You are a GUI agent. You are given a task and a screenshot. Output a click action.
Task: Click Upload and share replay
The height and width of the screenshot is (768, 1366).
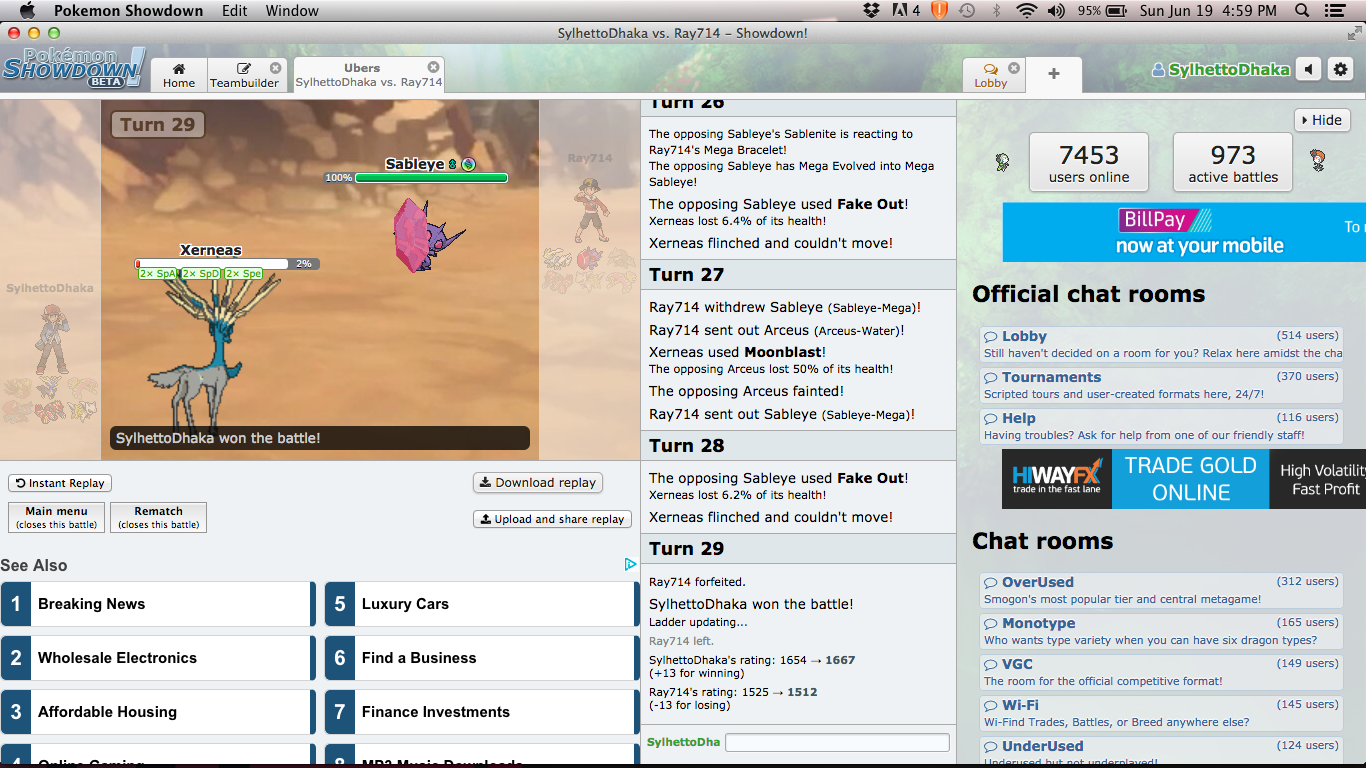point(552,519)
